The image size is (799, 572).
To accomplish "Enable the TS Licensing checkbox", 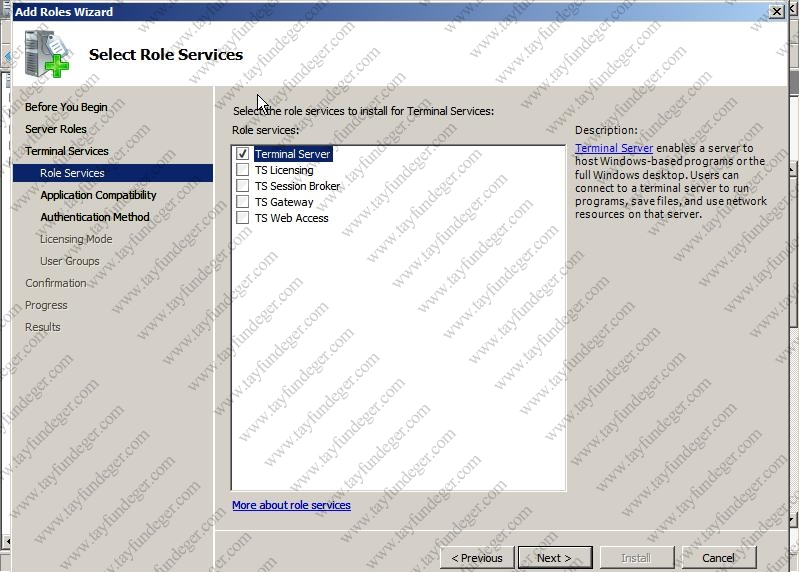I will pos(243,170).
